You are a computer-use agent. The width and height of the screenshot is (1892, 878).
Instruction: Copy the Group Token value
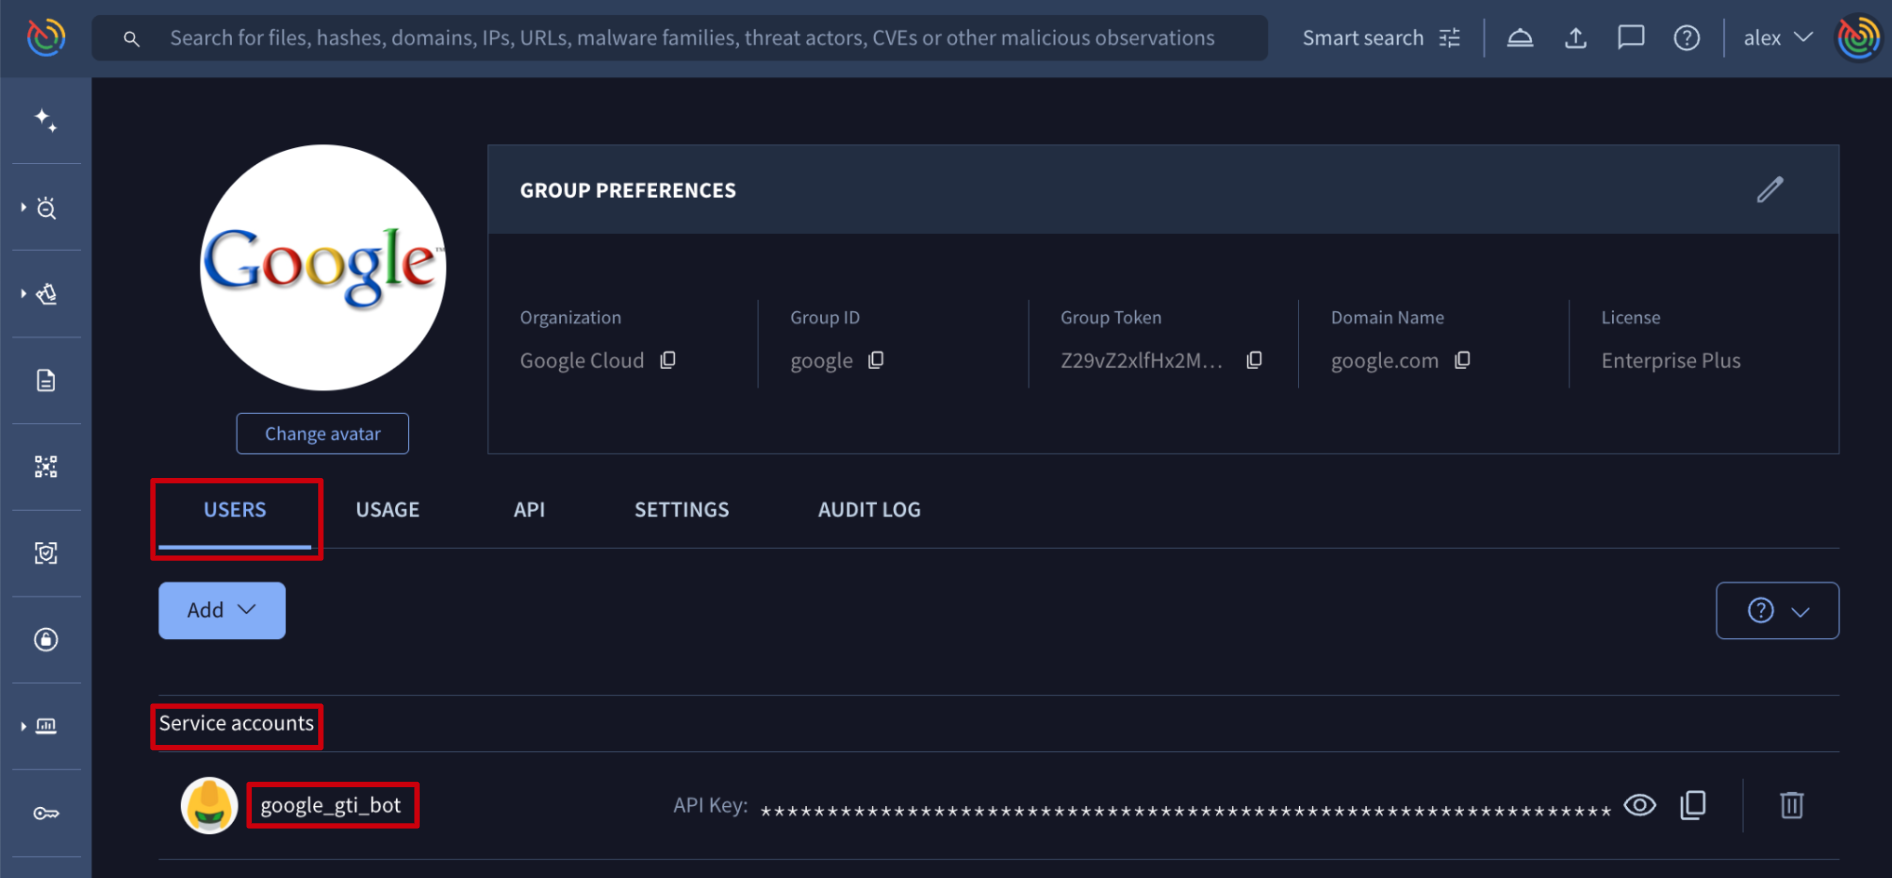point(1254,360)
